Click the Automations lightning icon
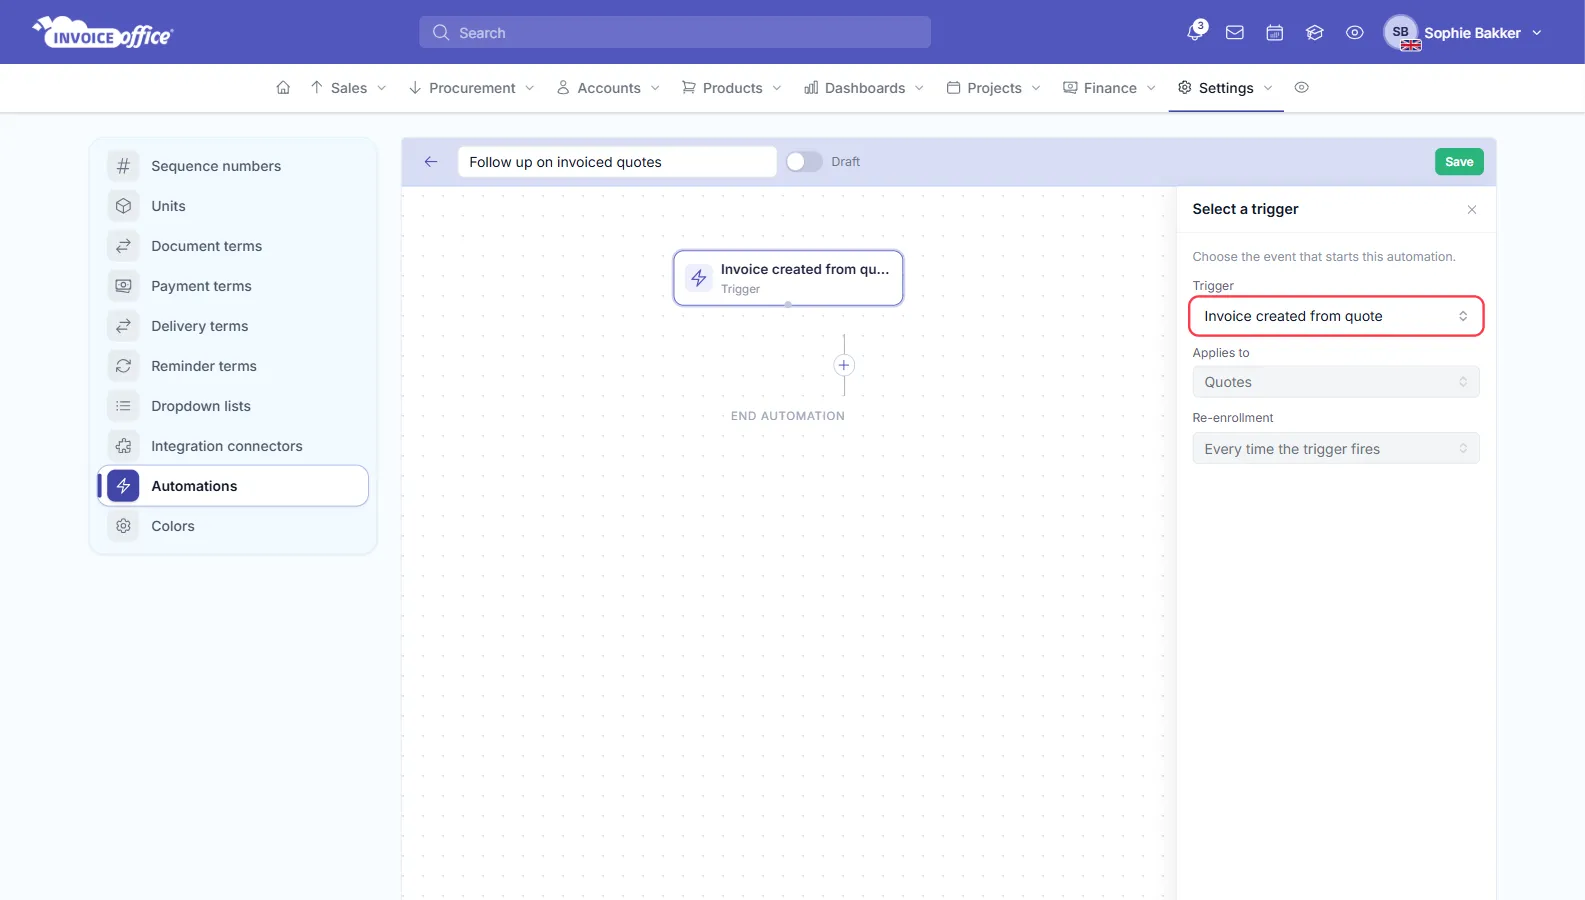Screen dimensions: 1585x900 click(x=123, y=485)
